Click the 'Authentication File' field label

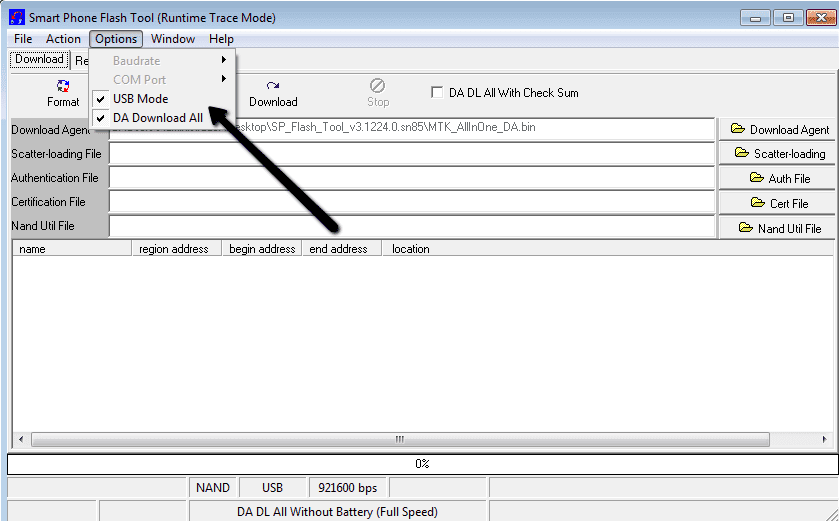point(55,178)
